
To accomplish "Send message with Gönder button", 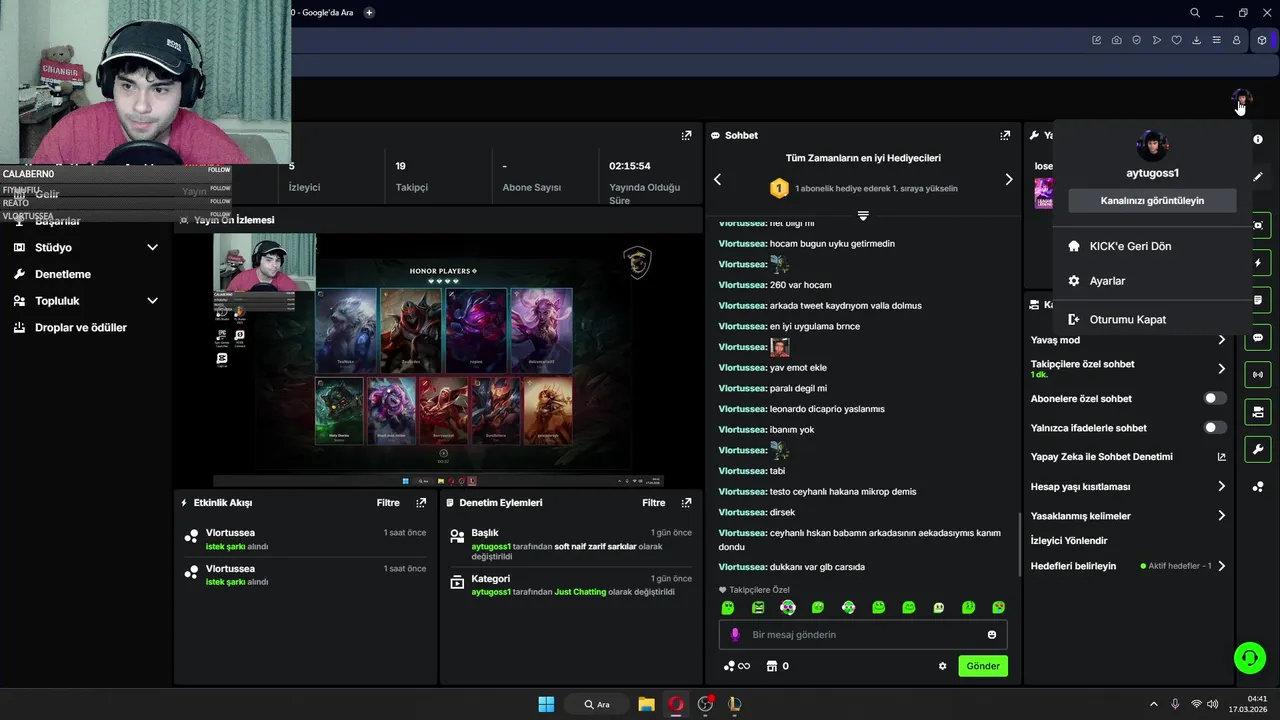I will (983, 666).
